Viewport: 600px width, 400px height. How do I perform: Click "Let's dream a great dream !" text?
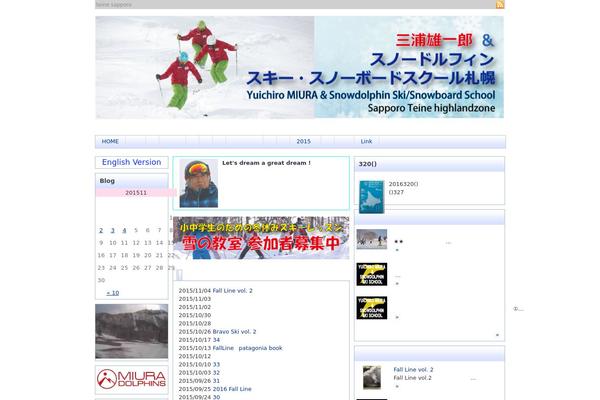[266, 163]
